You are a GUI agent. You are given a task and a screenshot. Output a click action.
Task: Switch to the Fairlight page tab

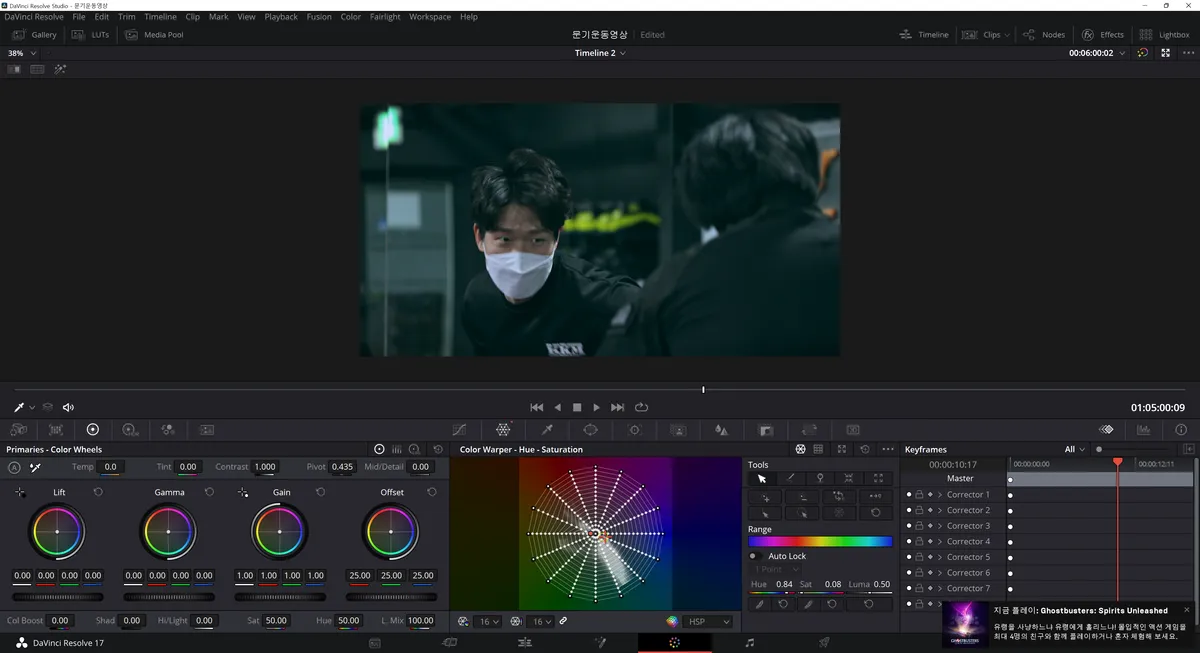tap(750, 643)
